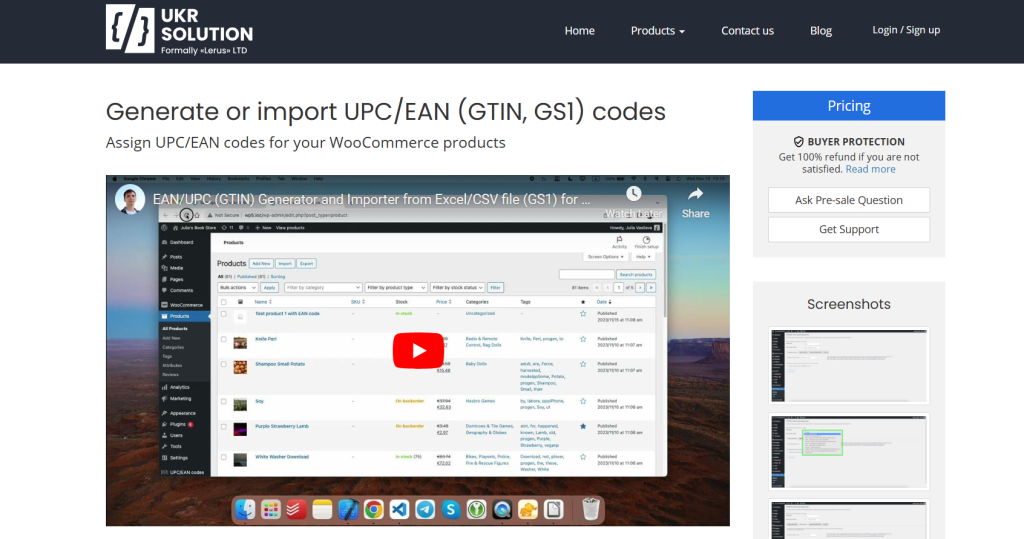Screen dimensions: 1024x539
Task: Click the yellow Notes icon in dock
Action: pos(322,510)
